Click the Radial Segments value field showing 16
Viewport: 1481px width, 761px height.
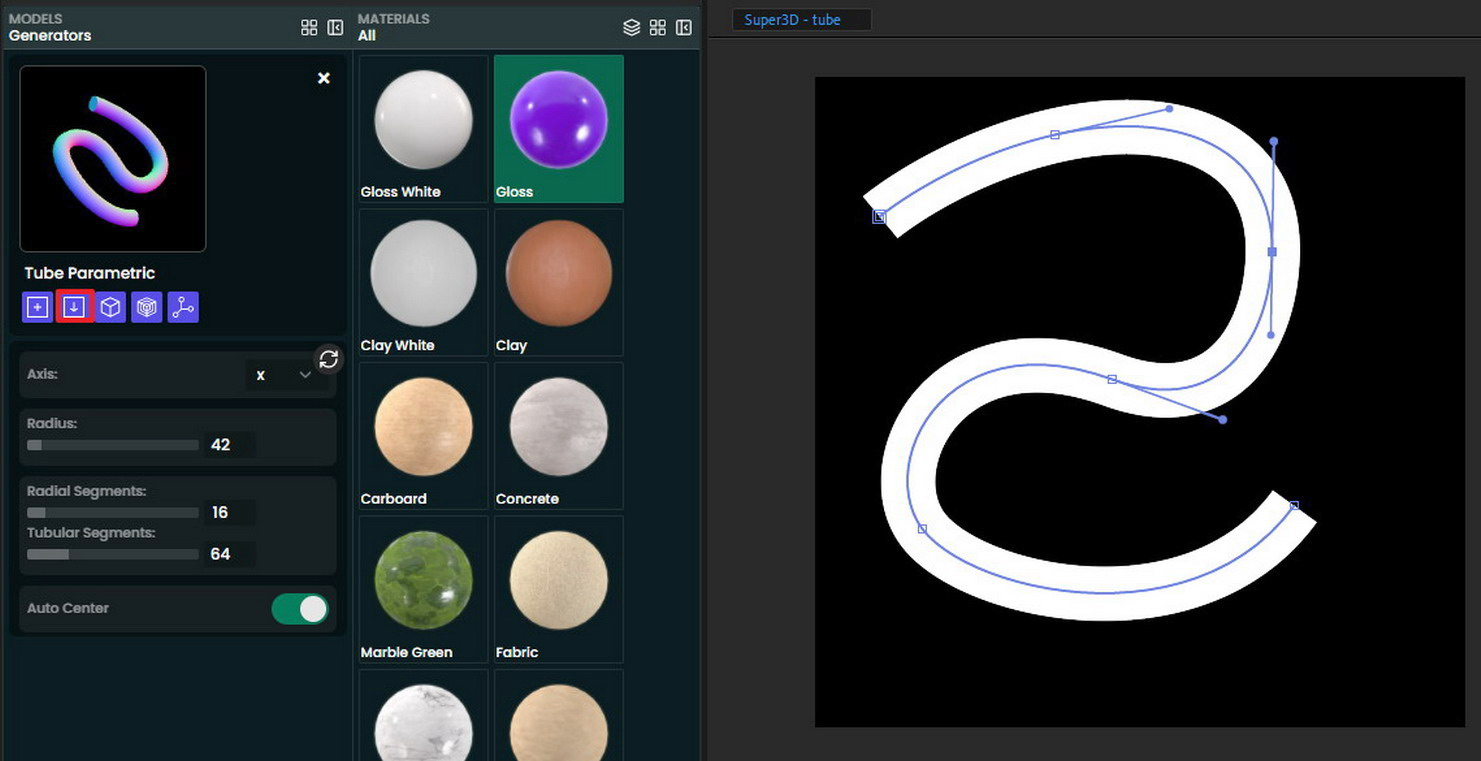point(230,513)
